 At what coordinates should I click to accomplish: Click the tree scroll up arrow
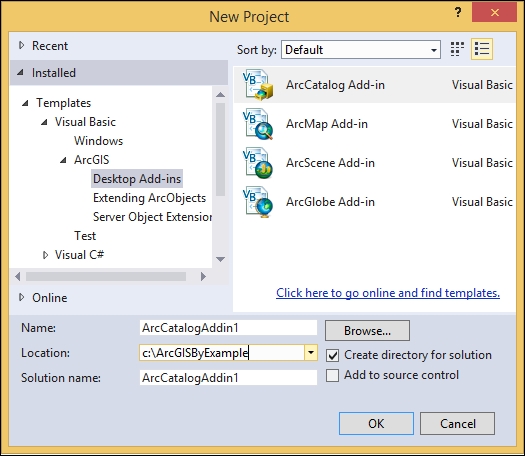(x=220, y=95)
